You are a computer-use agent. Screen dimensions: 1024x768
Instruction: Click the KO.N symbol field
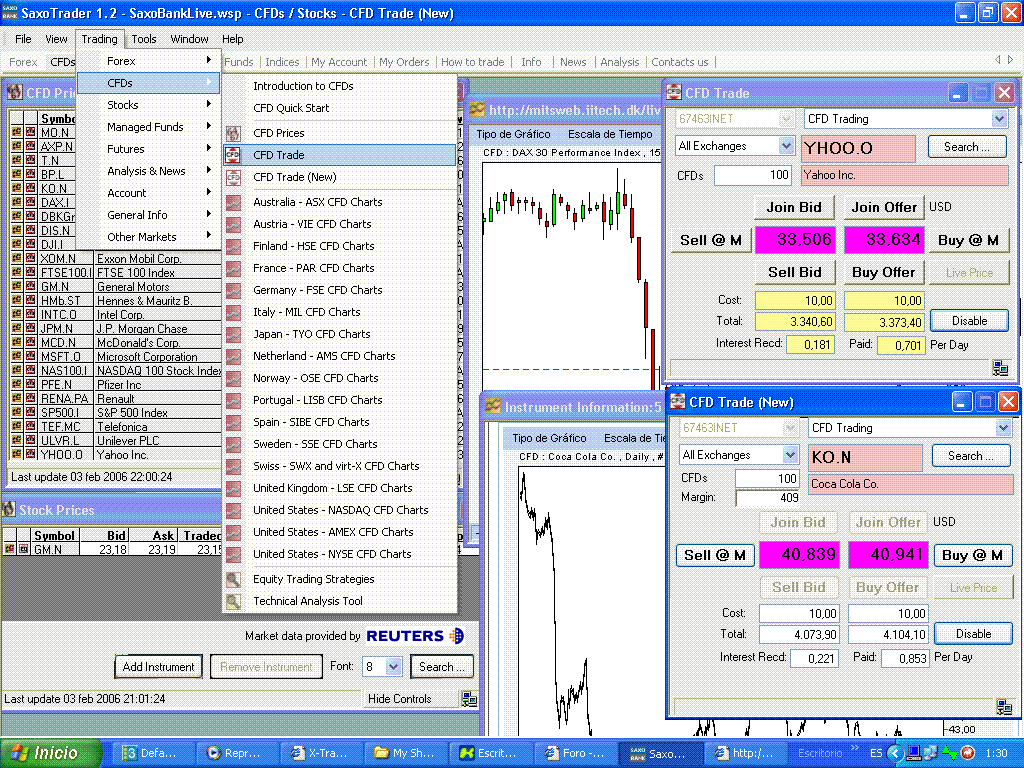click(x=865, y=457)
